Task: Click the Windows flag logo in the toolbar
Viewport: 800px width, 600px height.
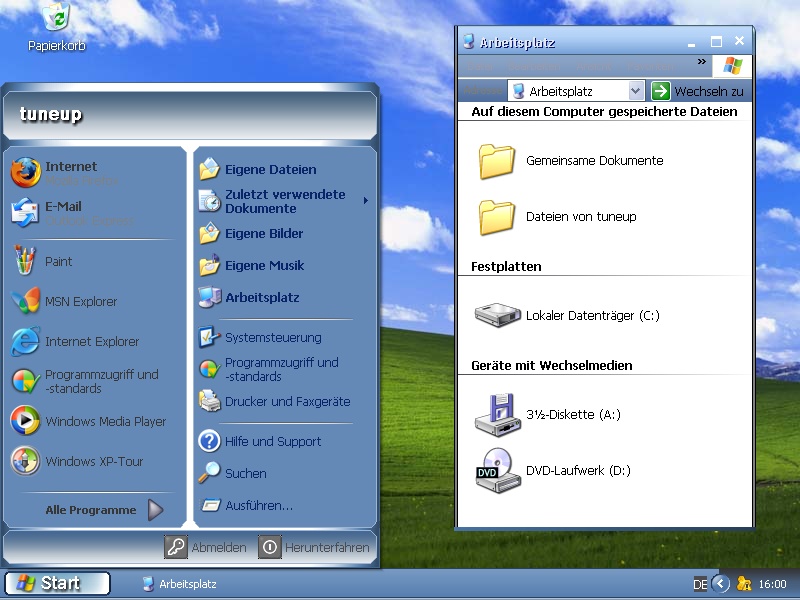Action: pos(733,65)
